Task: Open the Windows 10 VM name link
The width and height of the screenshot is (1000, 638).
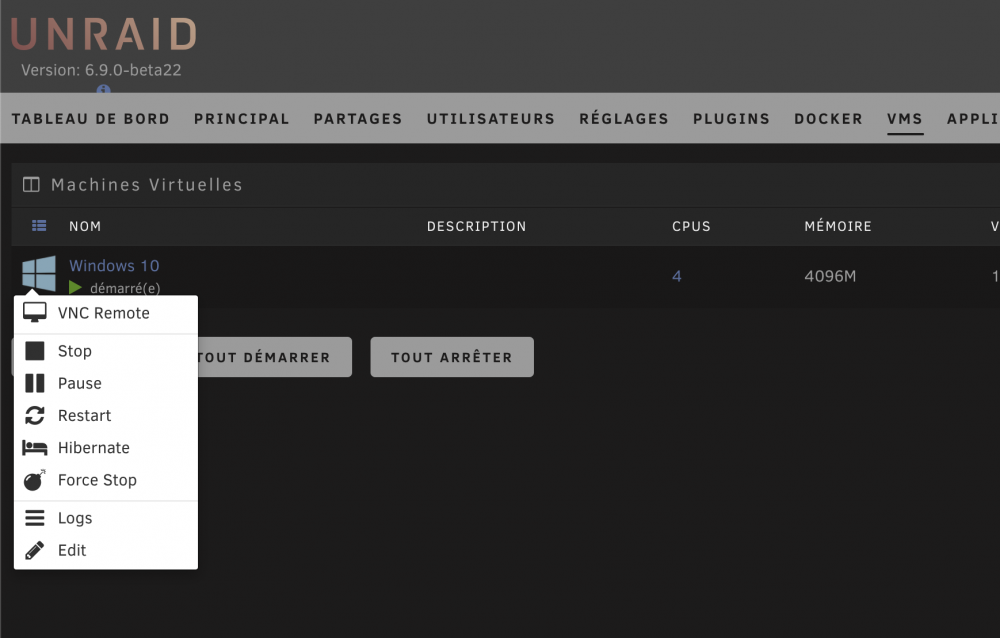Action: coord(114,265)
